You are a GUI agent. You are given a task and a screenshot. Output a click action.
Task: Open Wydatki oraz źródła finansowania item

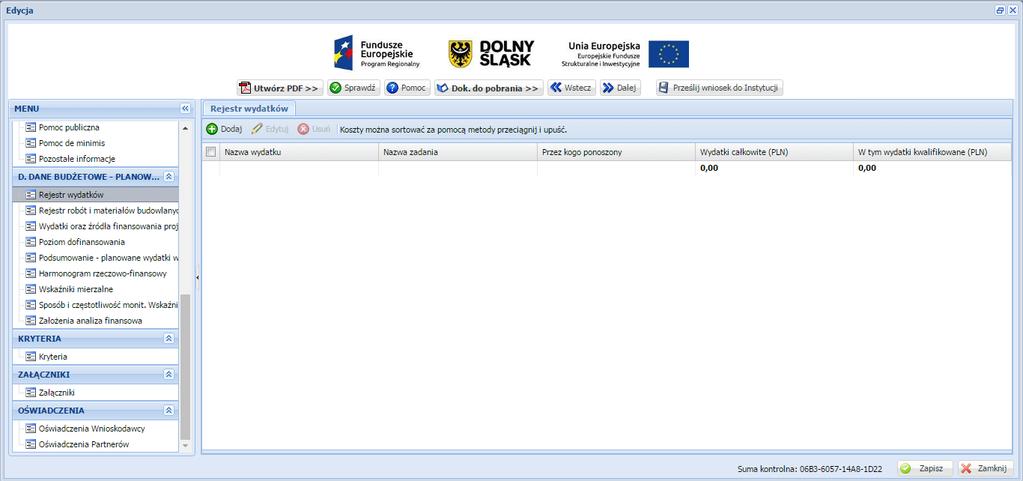101,226
